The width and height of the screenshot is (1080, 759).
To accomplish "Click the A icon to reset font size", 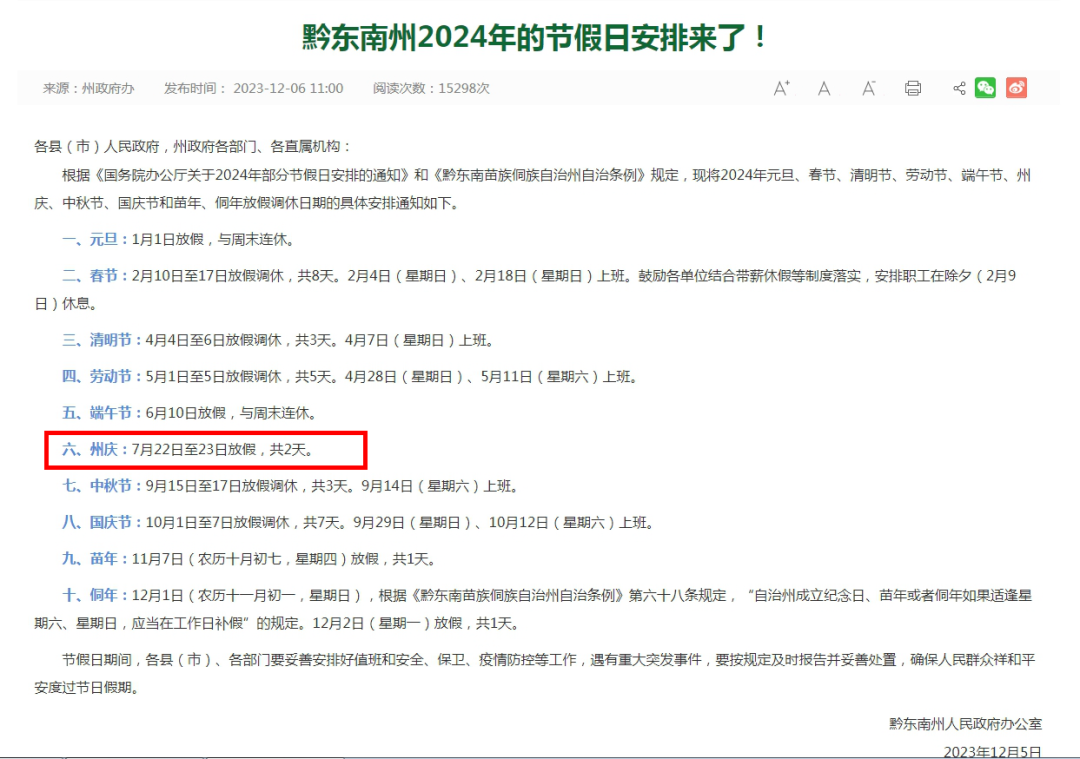I will coord(824,88).
